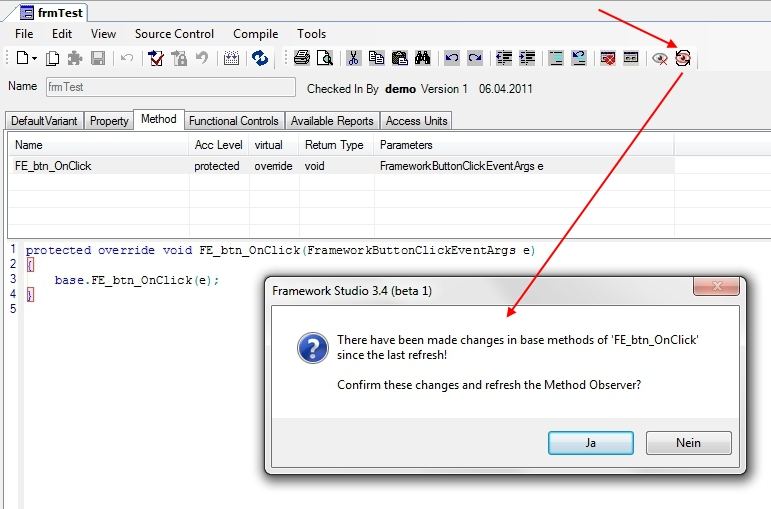This screenshot has height=509, width=771.
Task: Switch to the Functional Controls tab
Action: click(x=234, y=121)
